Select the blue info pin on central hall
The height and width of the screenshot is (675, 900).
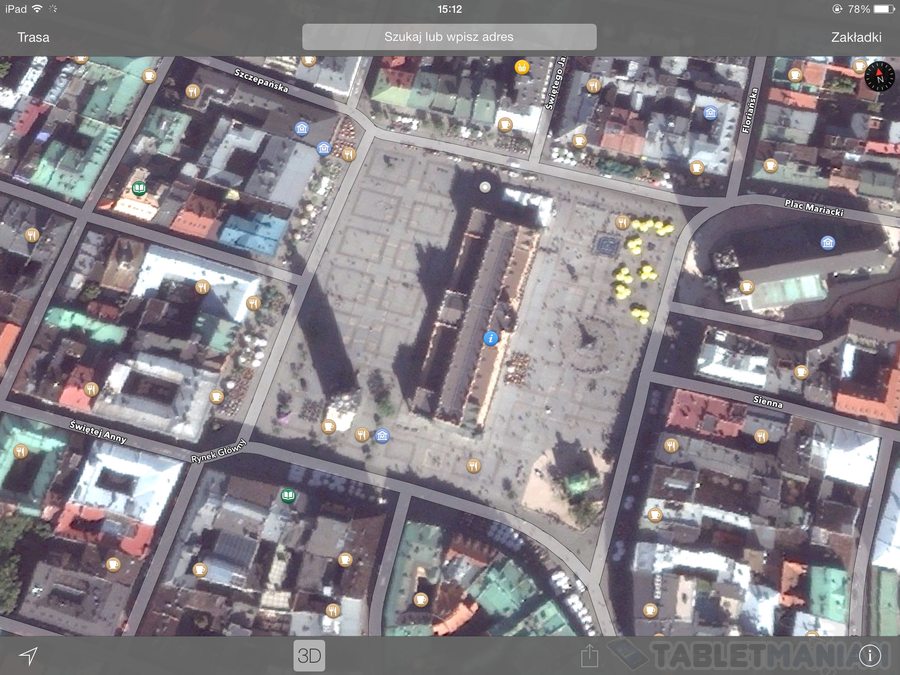tap(490, 339)
